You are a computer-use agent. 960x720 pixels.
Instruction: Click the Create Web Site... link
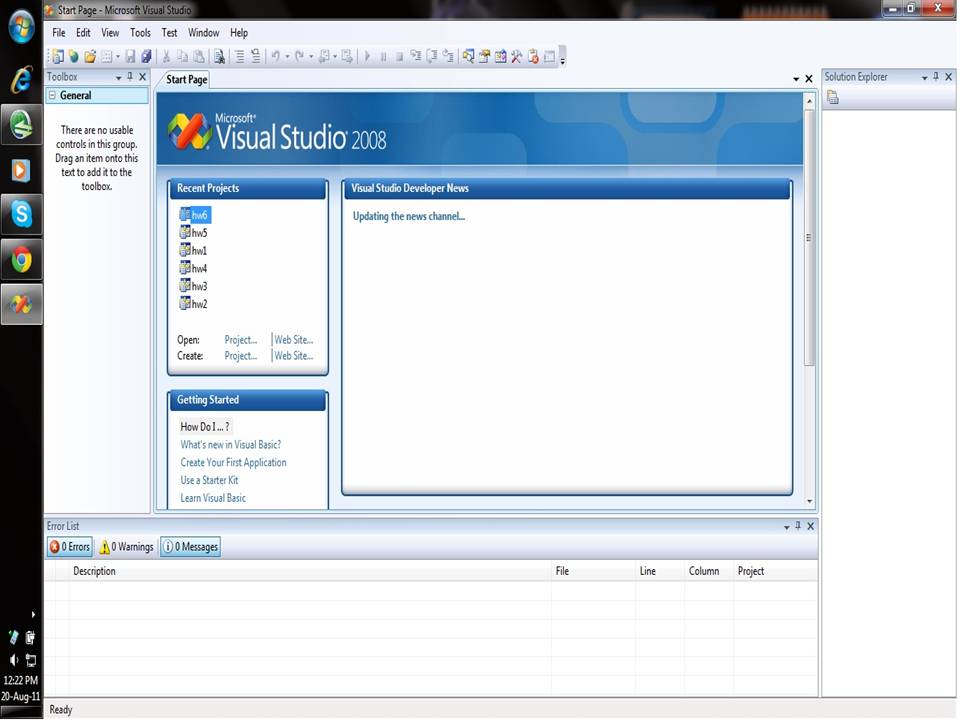(x=294, y=356)
